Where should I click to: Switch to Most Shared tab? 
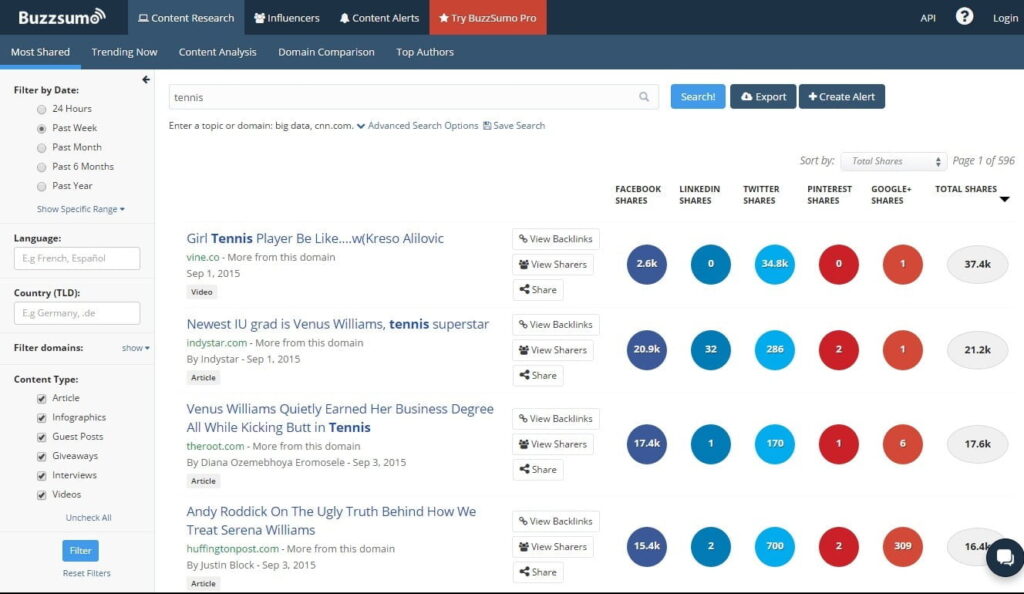coord(40,52)
